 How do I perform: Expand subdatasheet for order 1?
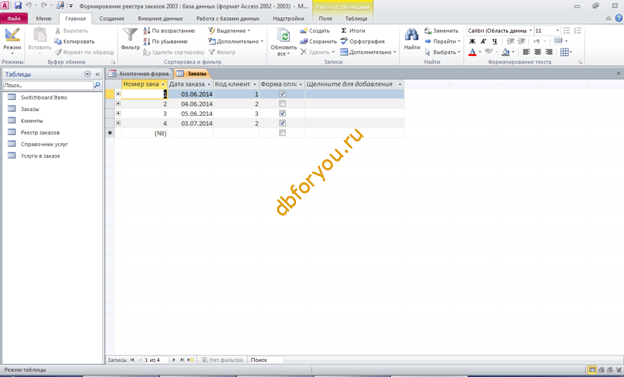coord(118,94)
